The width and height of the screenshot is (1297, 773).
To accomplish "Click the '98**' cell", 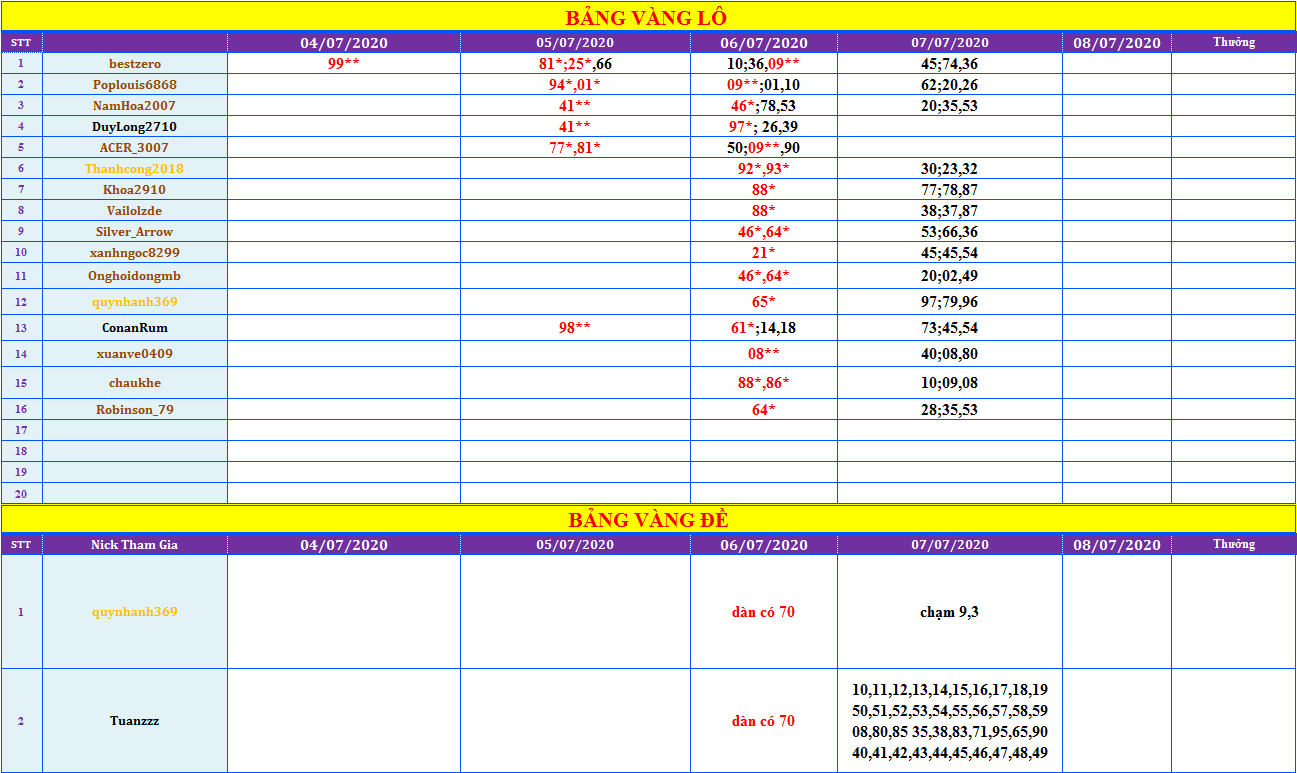I will click(575, 328).
